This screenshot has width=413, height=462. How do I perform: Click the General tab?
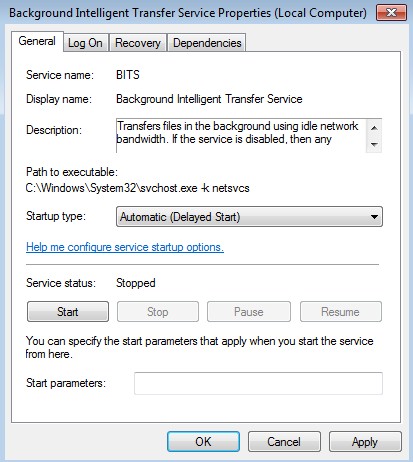[x=37, y=41]
